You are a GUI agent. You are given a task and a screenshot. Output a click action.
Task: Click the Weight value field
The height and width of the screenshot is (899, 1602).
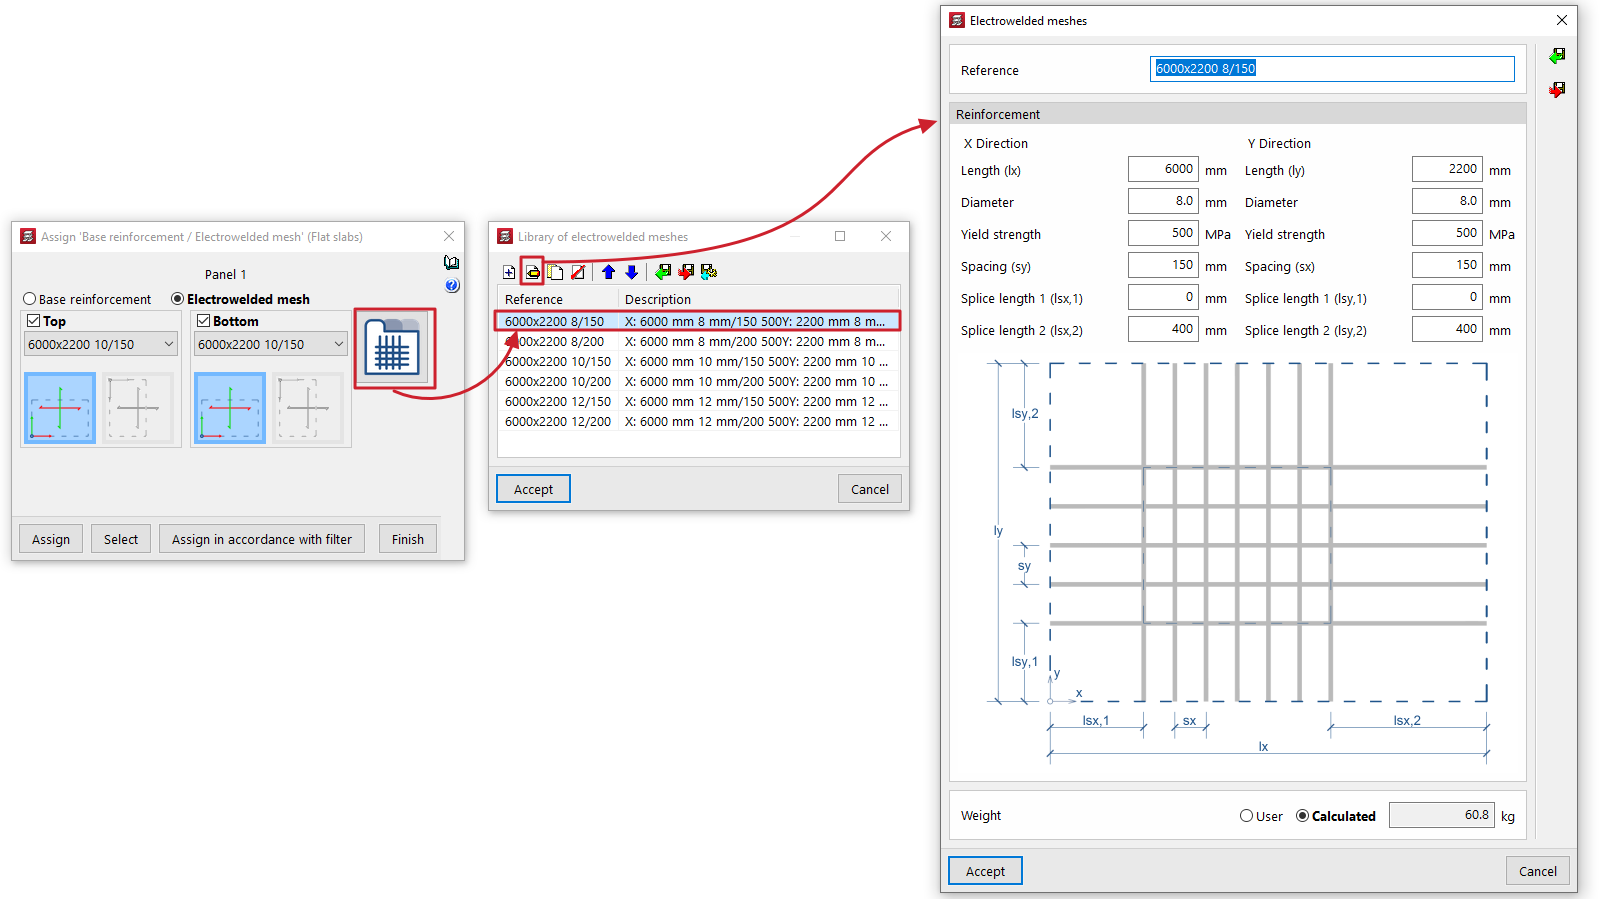(1442, 815)
